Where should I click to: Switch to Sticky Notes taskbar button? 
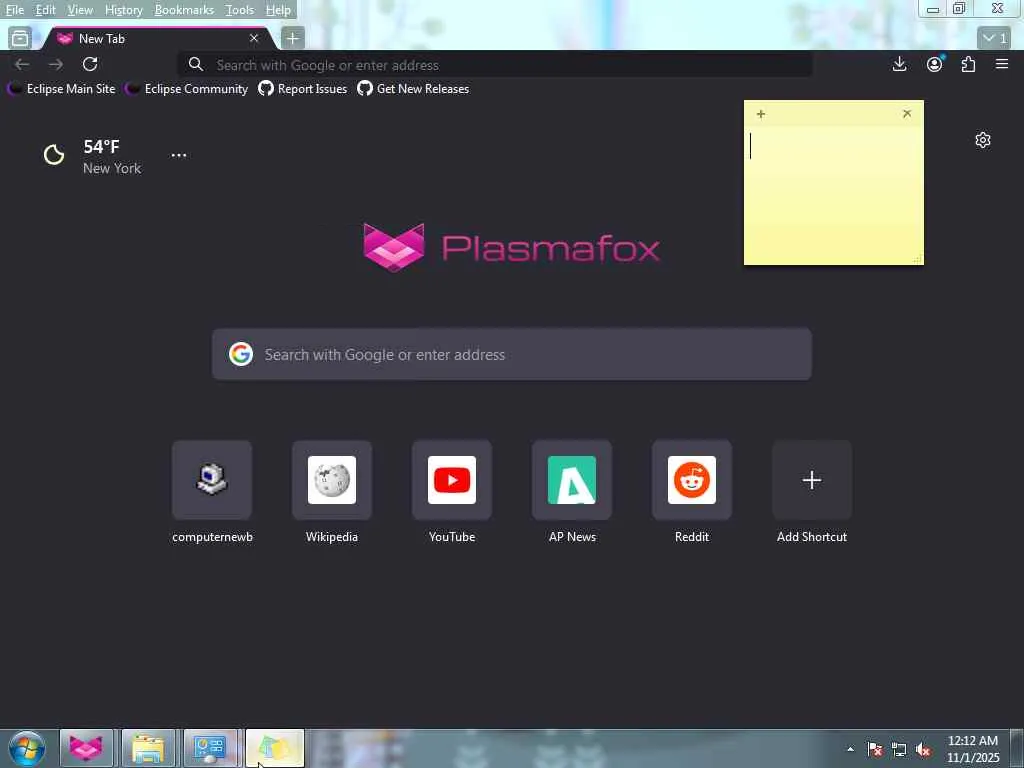274,748
